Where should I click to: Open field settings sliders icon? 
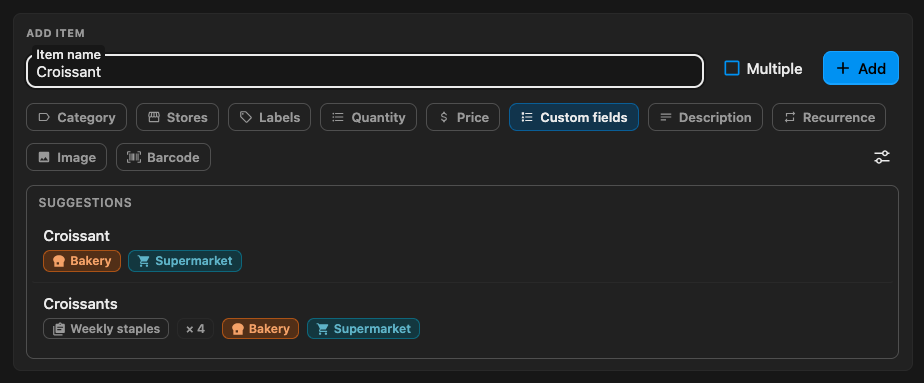[882, 157]
